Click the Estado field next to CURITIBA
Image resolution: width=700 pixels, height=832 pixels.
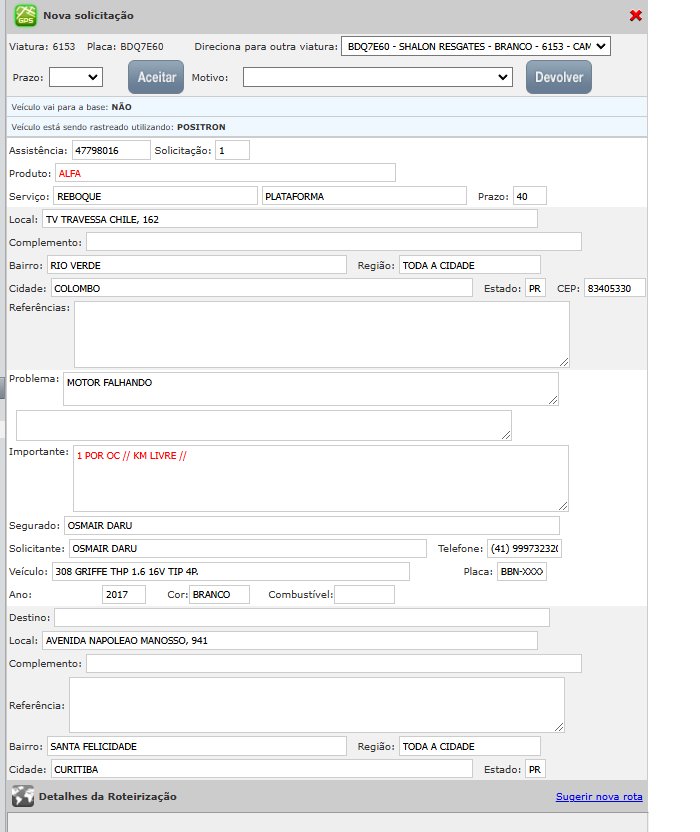535,769
